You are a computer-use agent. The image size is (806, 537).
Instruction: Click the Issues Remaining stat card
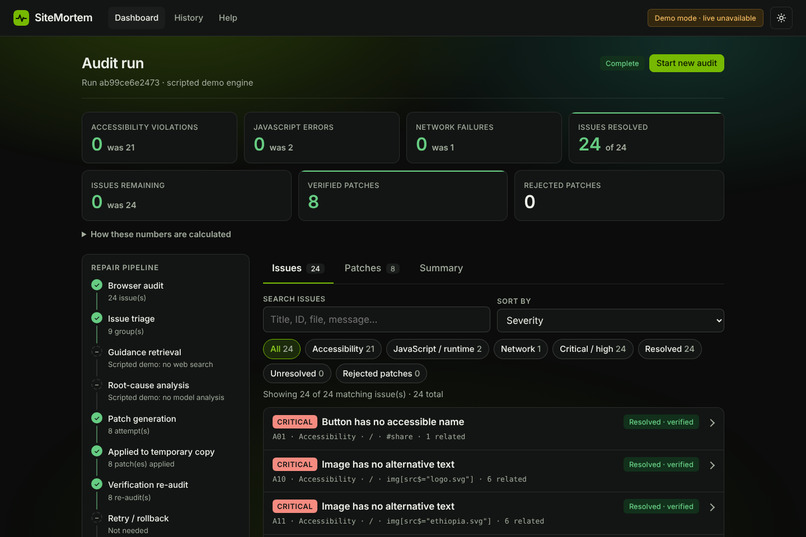[187, 196]
